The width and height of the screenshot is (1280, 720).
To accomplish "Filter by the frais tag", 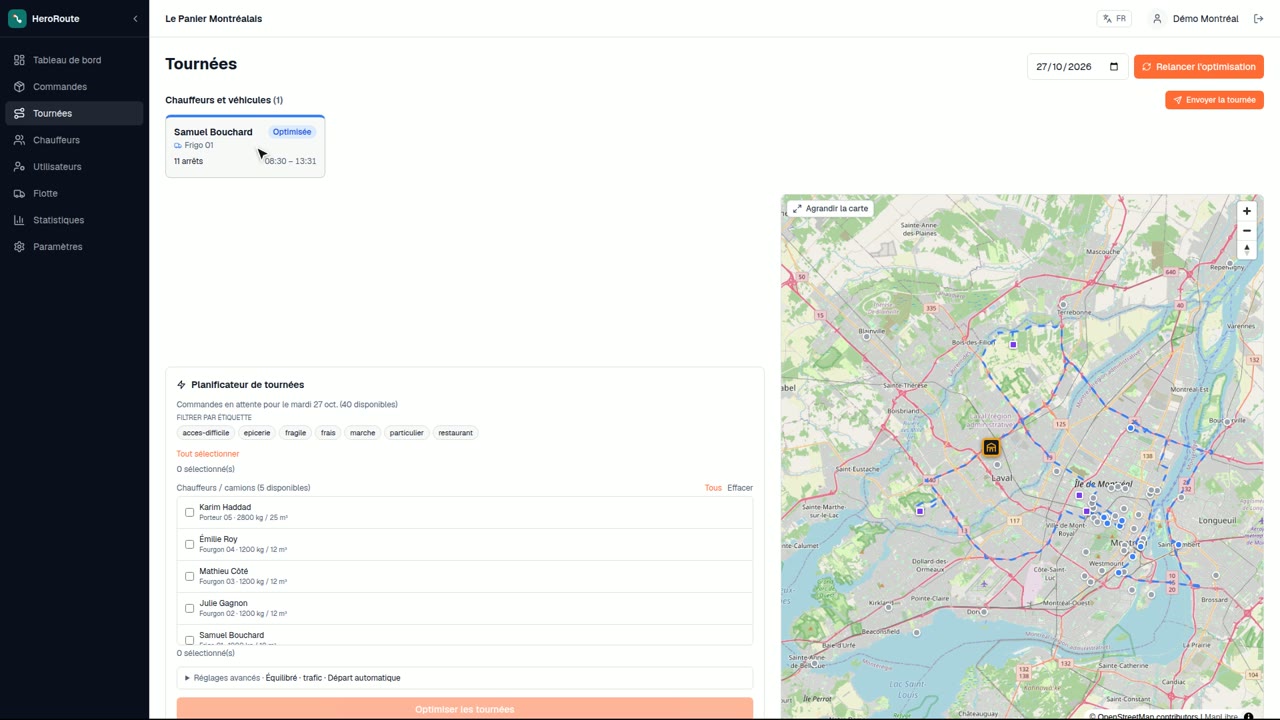I will (x=328, y=433).
